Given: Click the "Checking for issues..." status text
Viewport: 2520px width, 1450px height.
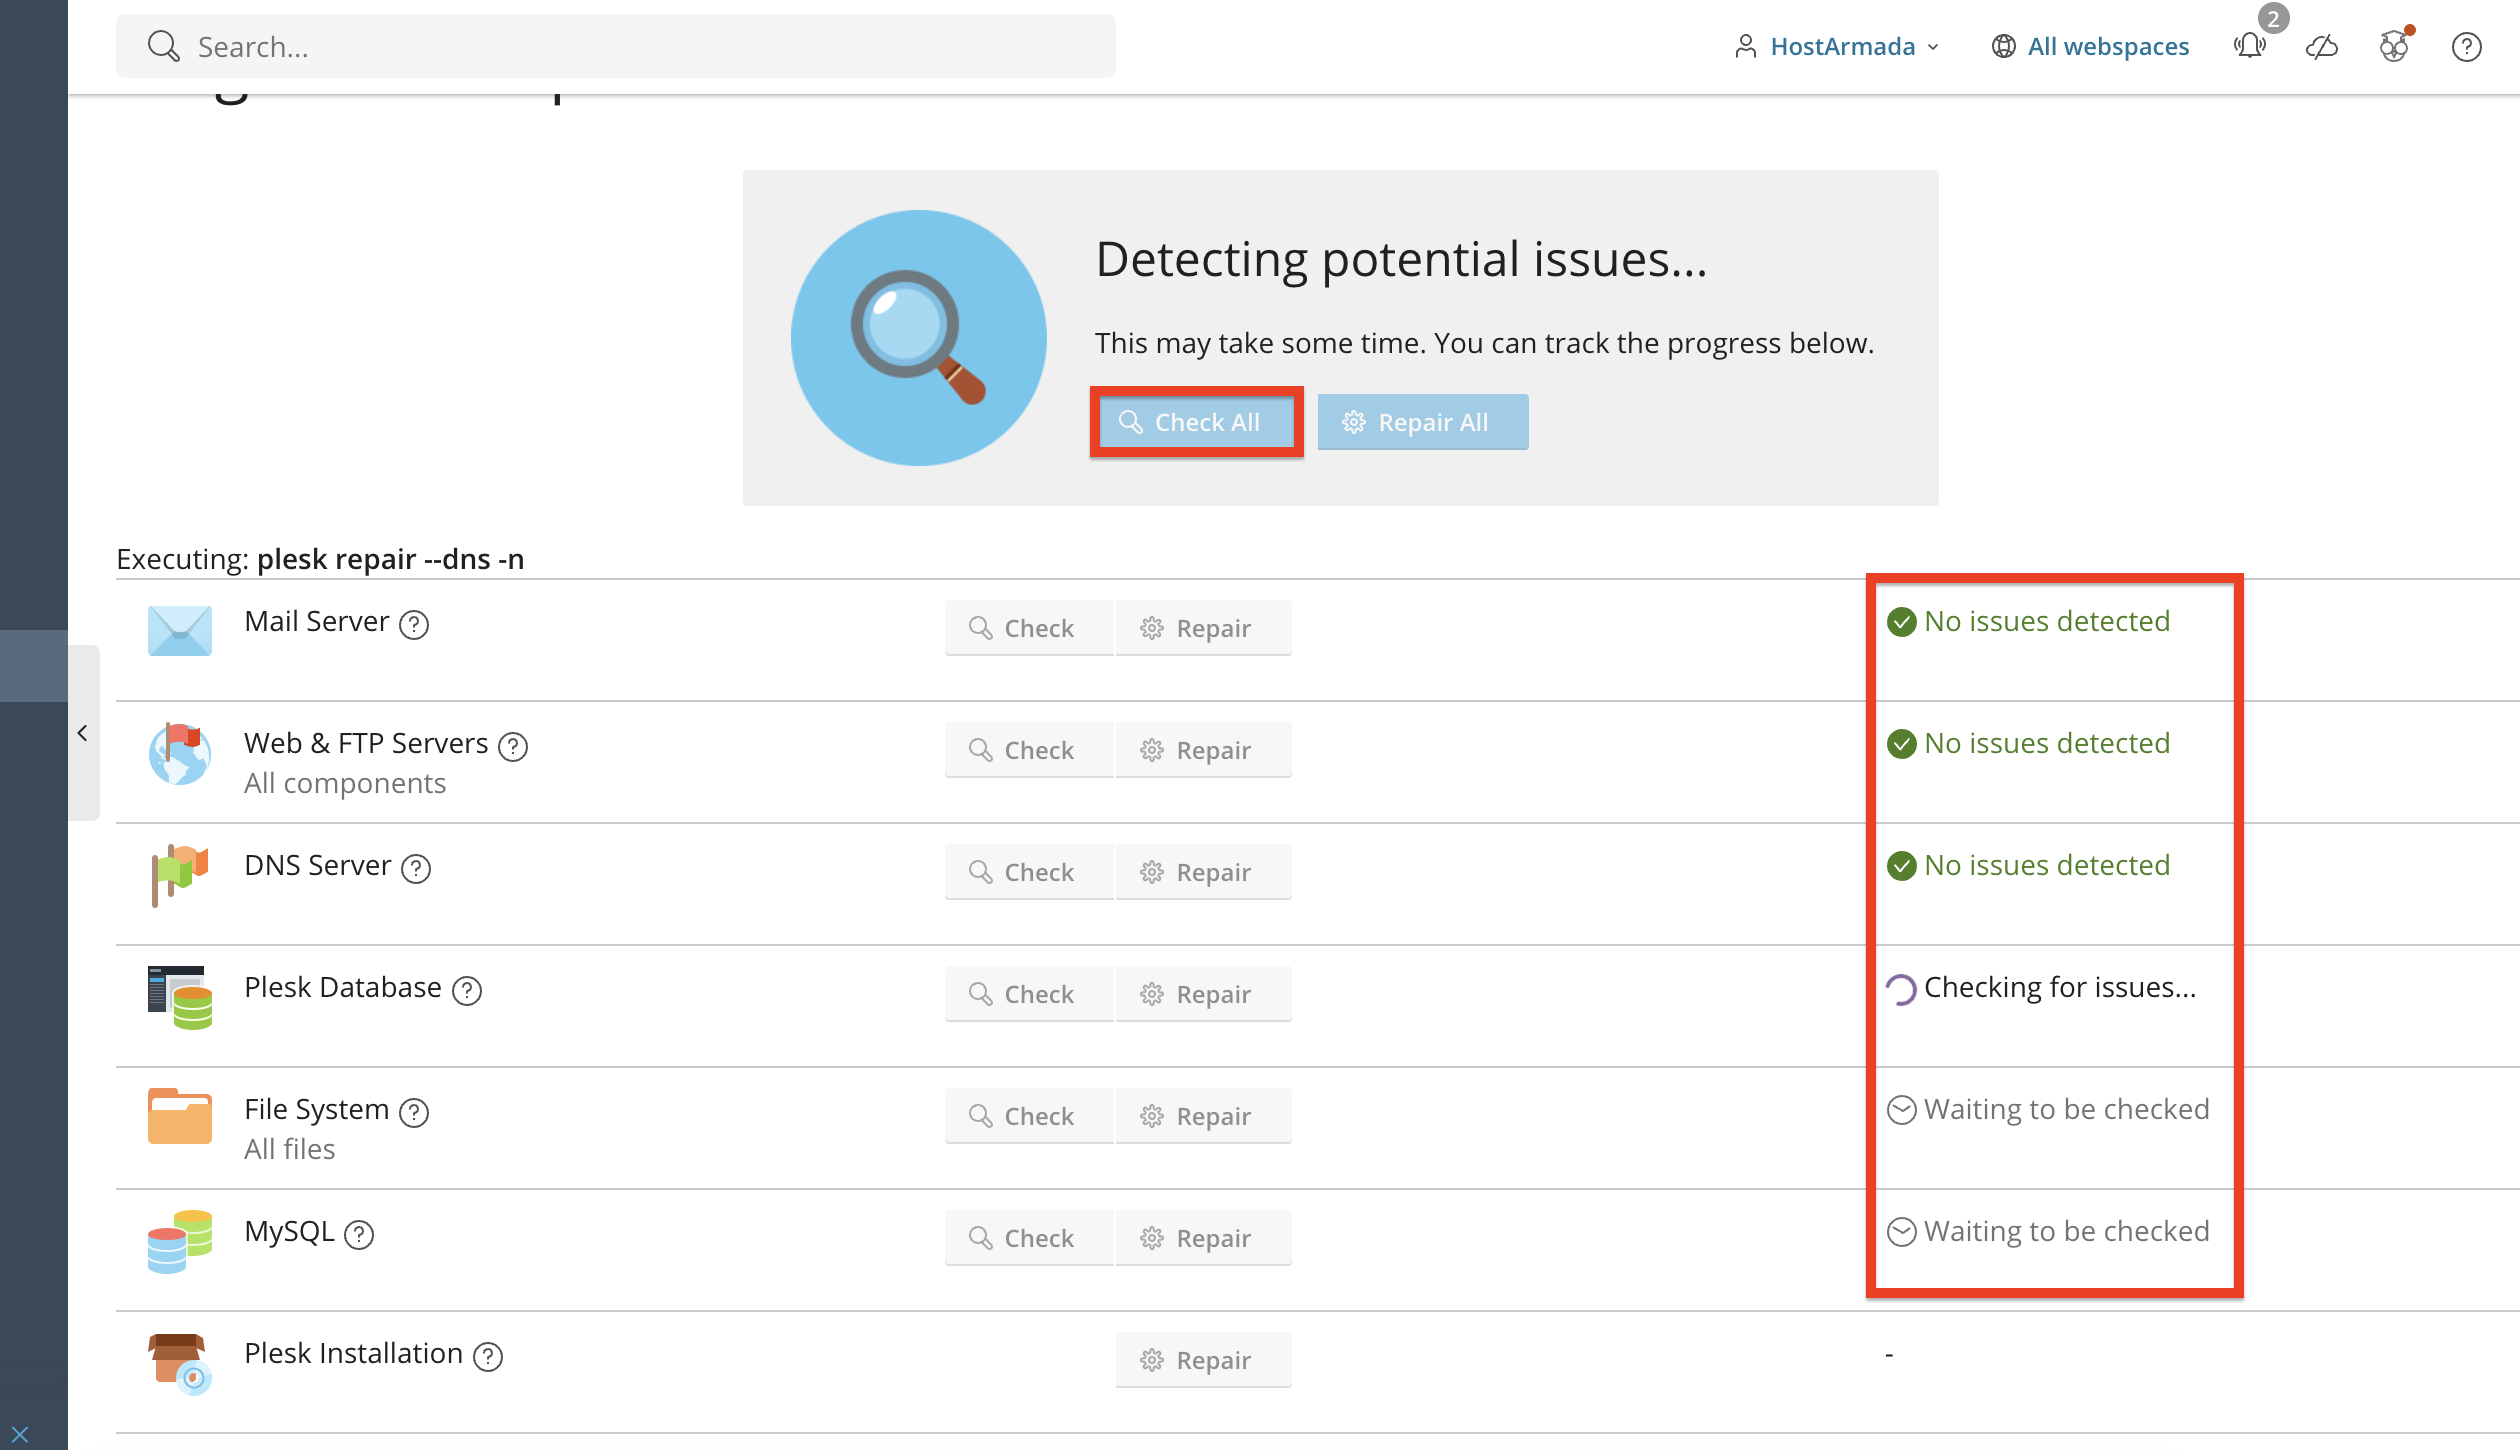Looking at the screenshot, I should 2060,988.
